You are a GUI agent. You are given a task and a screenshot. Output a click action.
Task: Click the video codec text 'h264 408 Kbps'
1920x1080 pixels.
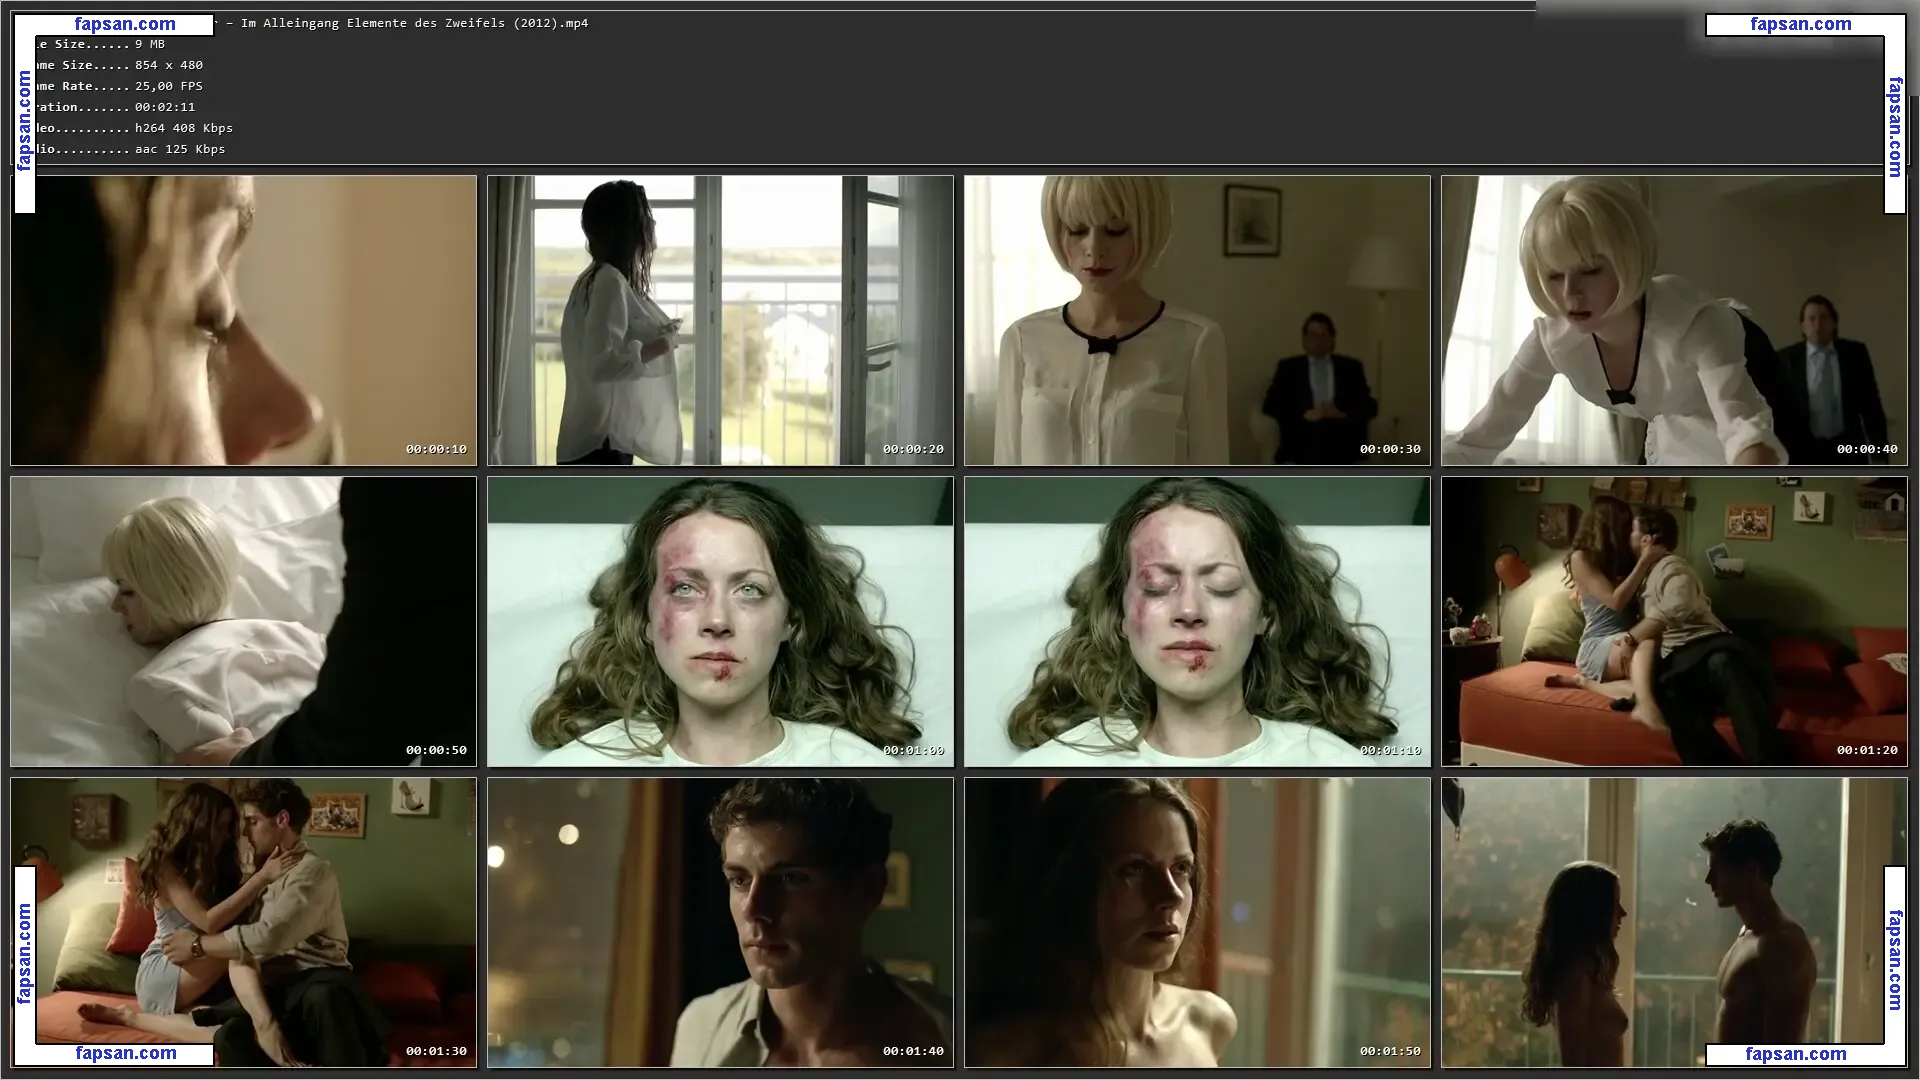[x=184, y=128]
